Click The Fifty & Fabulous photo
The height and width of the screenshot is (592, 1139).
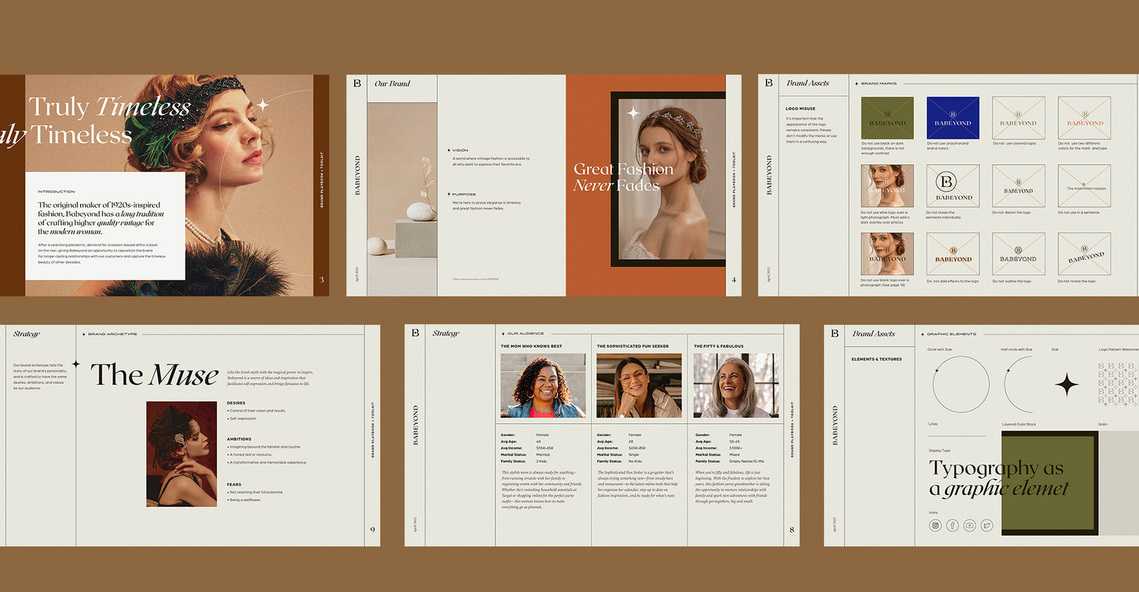pos(736,385)
